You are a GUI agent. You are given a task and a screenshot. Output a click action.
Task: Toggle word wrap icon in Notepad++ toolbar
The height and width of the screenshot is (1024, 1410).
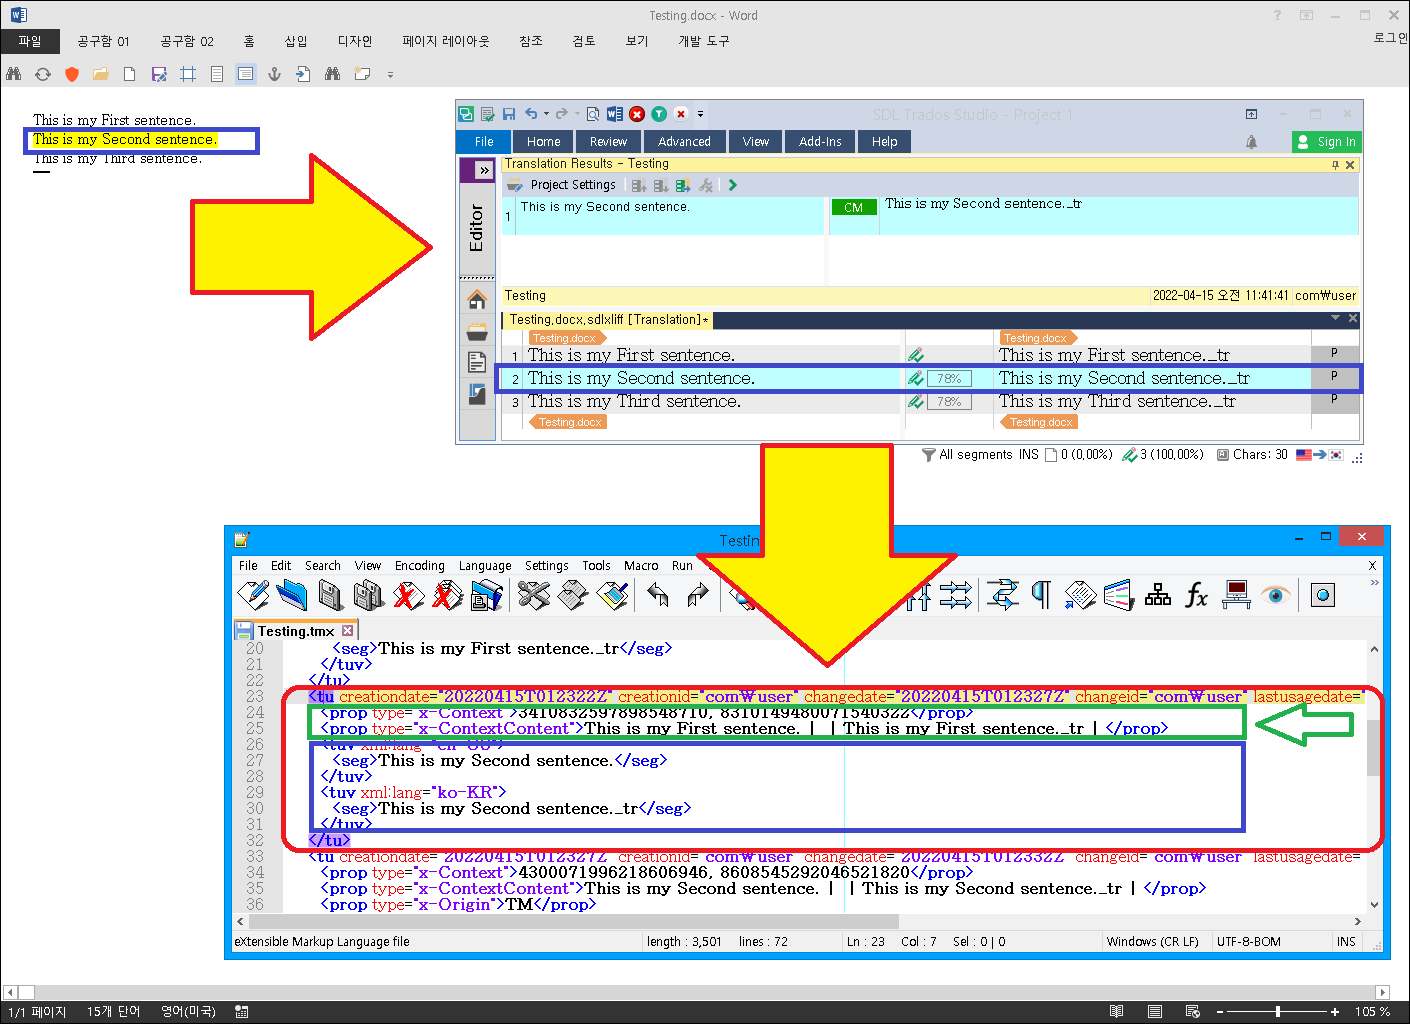[1002, 595]
